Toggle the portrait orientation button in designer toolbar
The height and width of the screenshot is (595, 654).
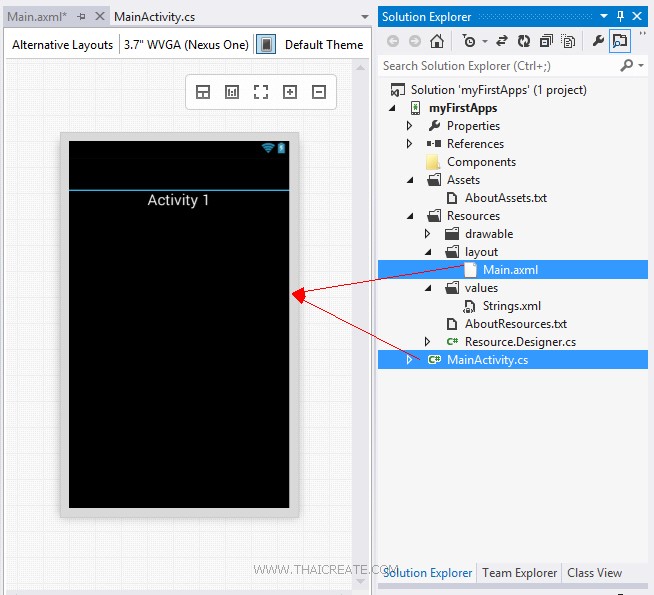(266, 44)
